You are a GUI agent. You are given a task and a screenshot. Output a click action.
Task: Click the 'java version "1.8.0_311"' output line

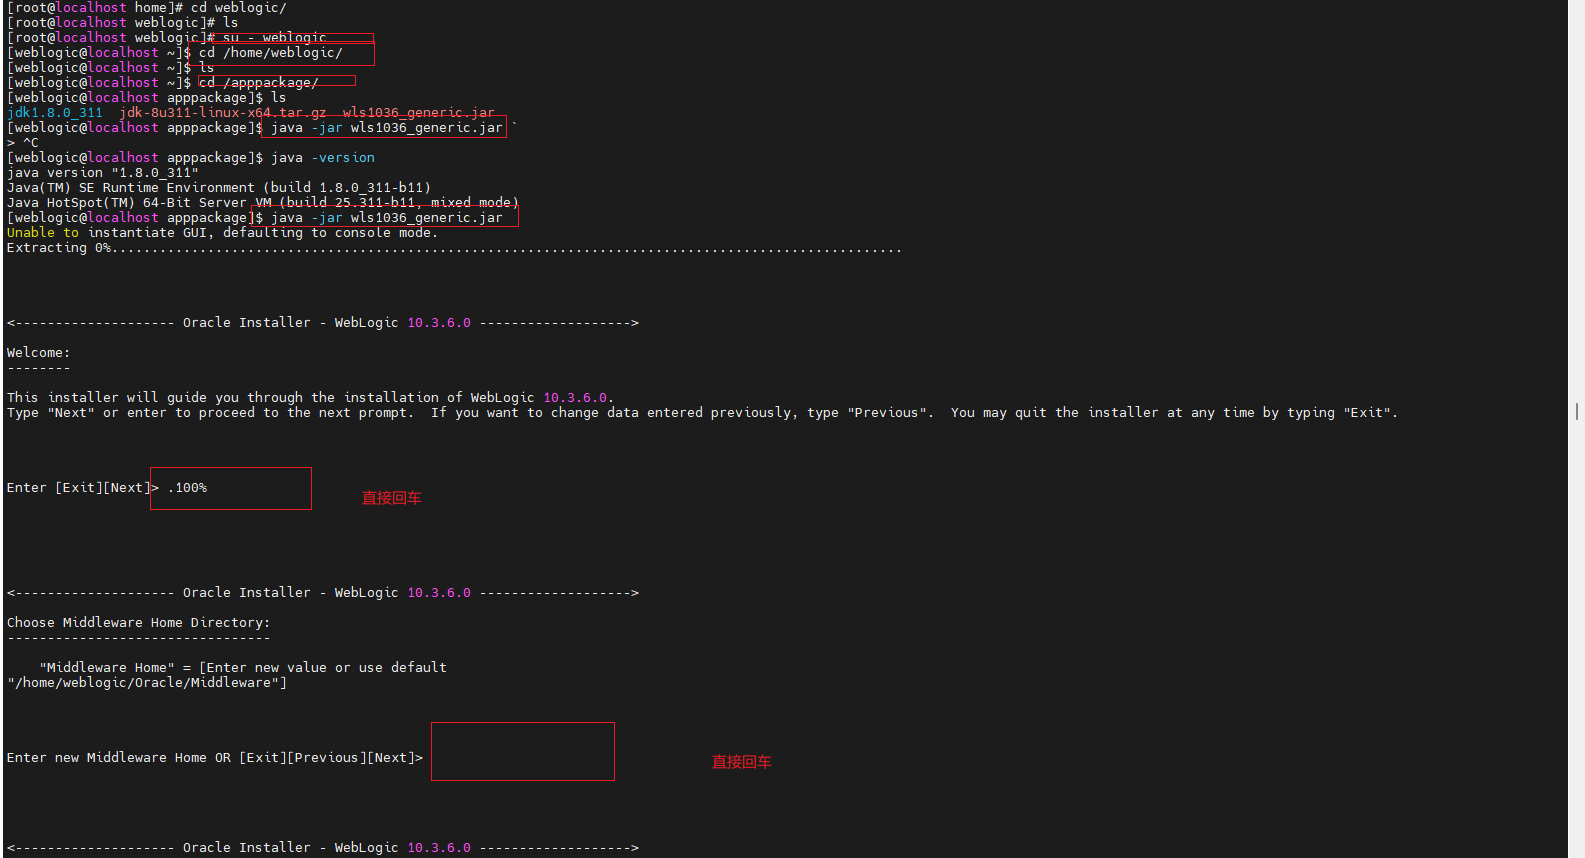[x=103, y=173]
